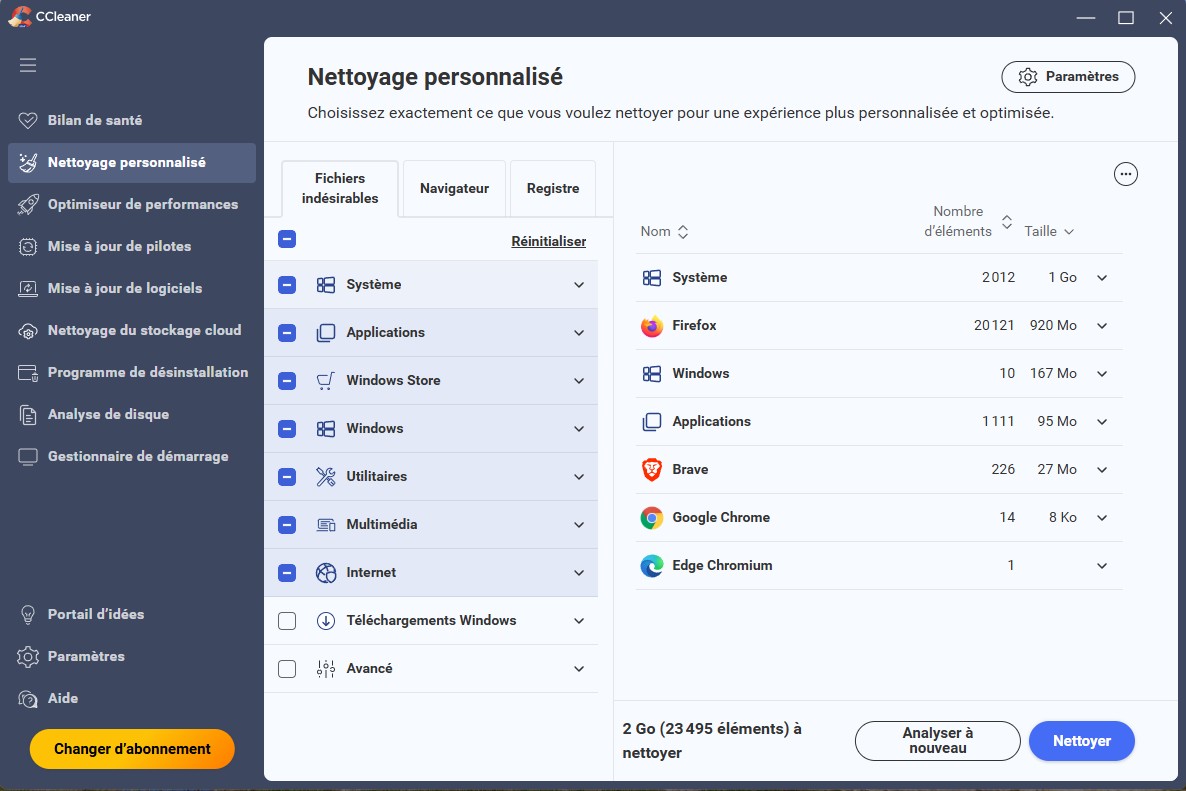Open Bilan de santé heart icon
Screen dimensions: 1186x791
28,120
